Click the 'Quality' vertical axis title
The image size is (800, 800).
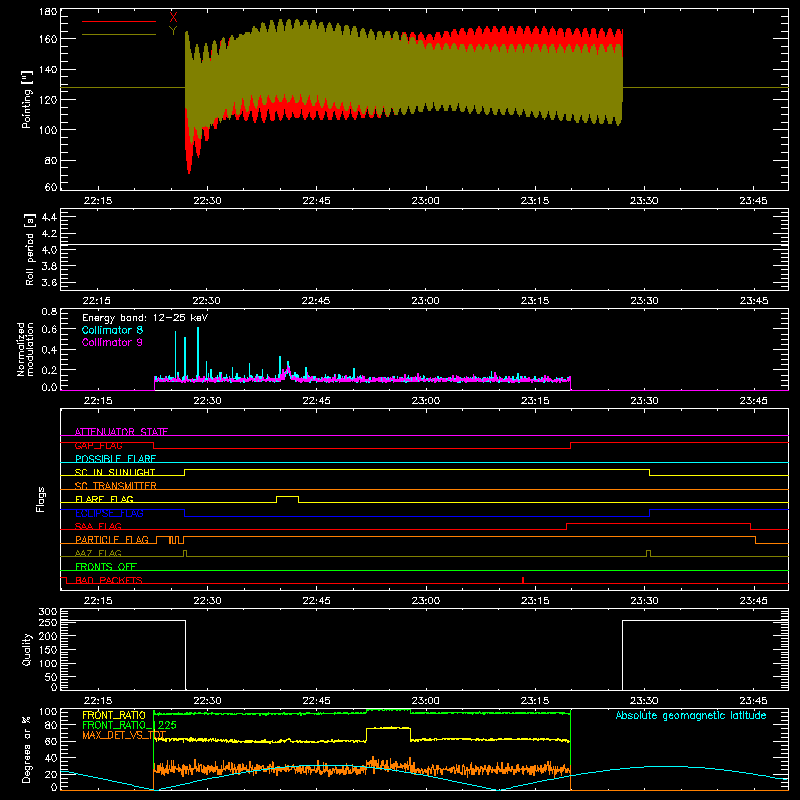pos(27,649)
